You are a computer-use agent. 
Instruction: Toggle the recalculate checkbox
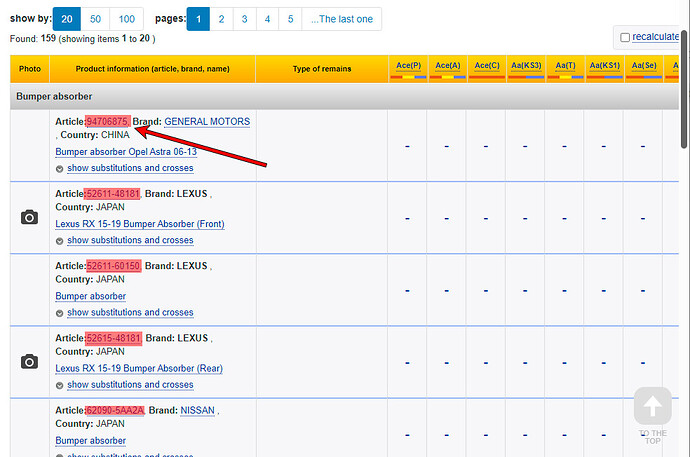coord(625,37)
